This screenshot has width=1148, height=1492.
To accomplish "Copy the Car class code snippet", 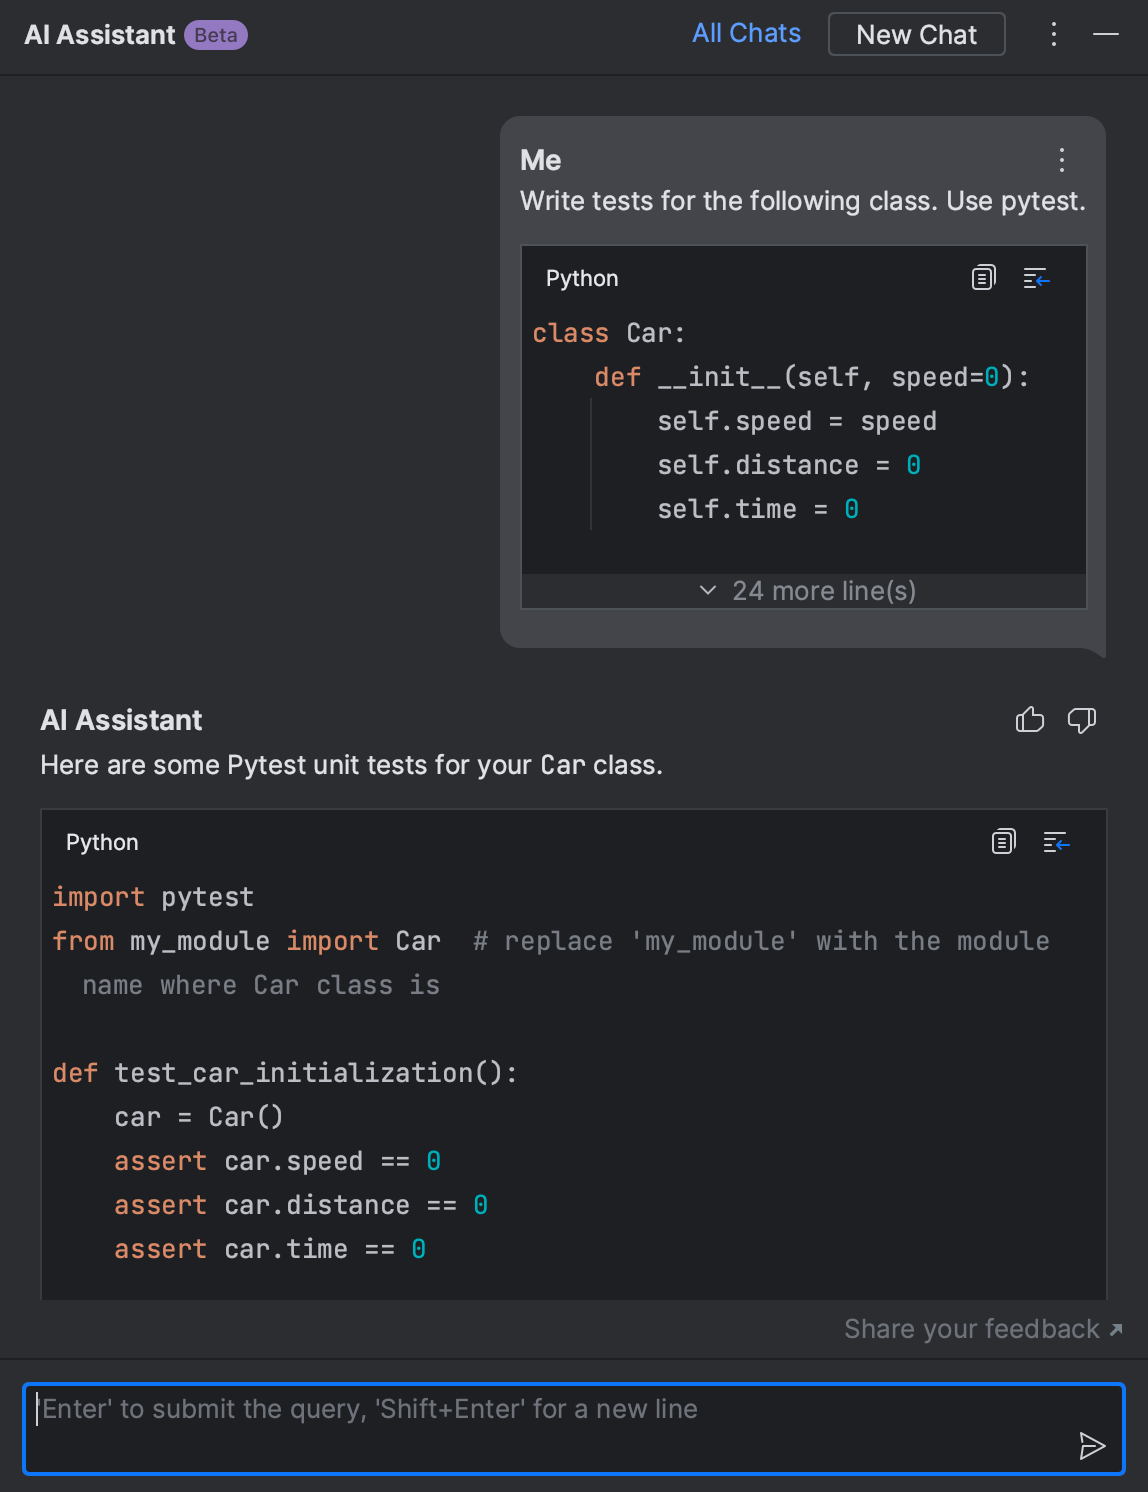I will point(984,278).
